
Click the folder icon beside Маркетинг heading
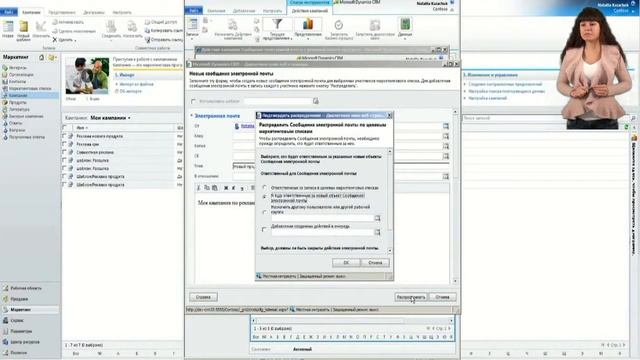click(52, 58)
